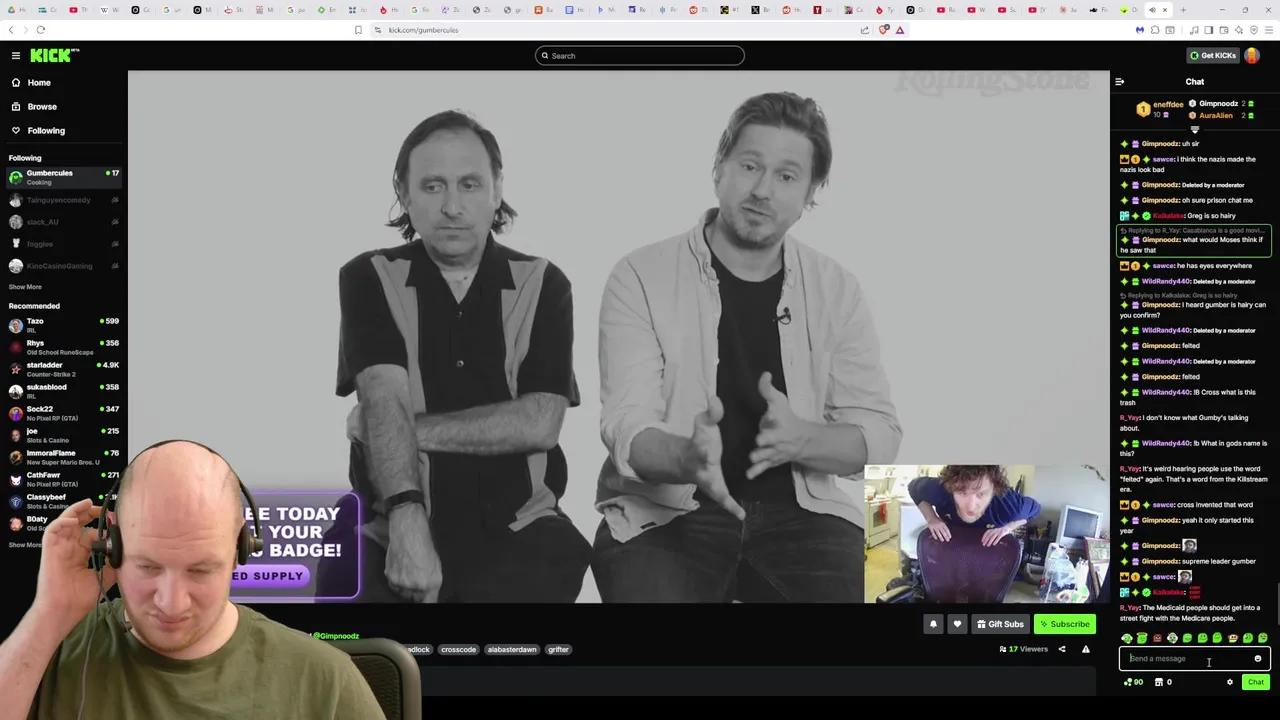
Task: Open Following in the sidebar
Action: [46, 131]
